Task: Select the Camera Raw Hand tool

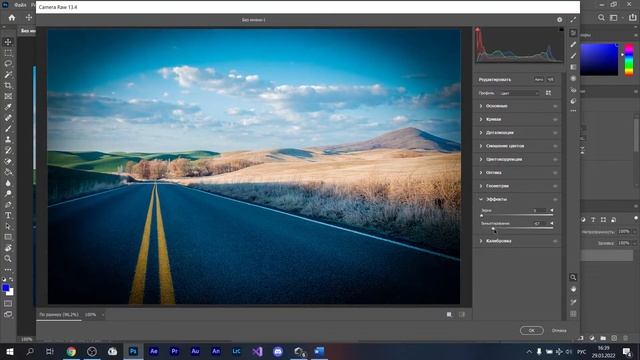Action: (573, 289)
